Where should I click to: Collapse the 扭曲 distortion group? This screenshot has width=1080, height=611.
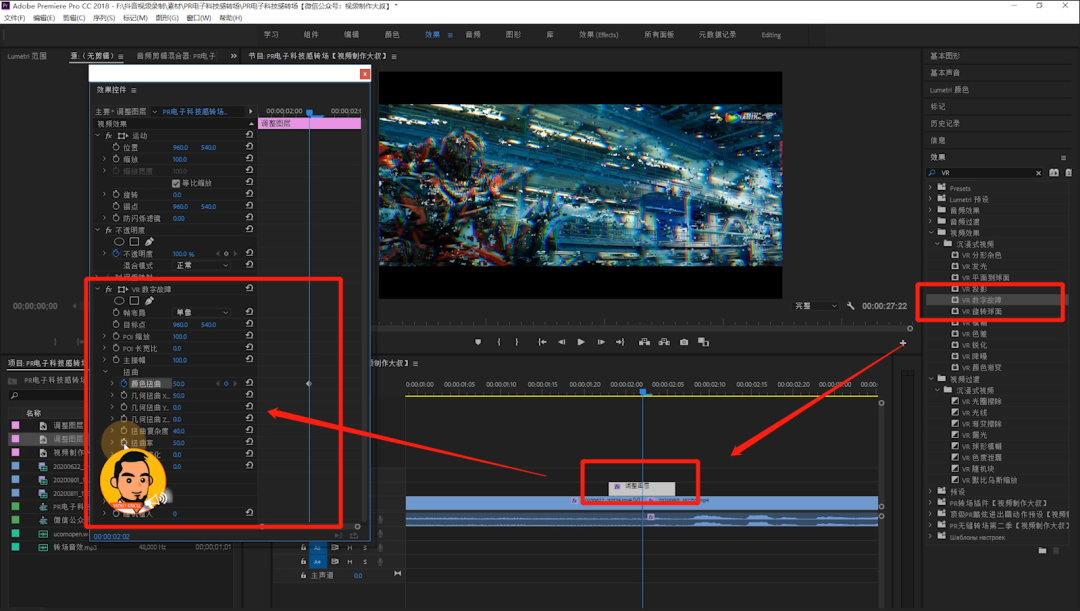[x=105, y=371]
